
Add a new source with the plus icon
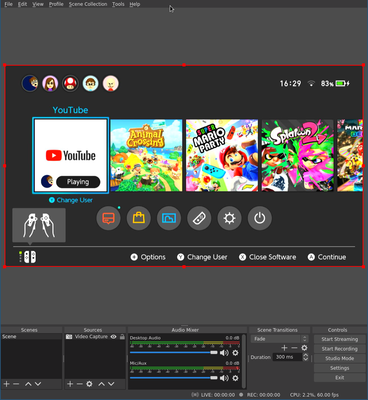point(70,384)
